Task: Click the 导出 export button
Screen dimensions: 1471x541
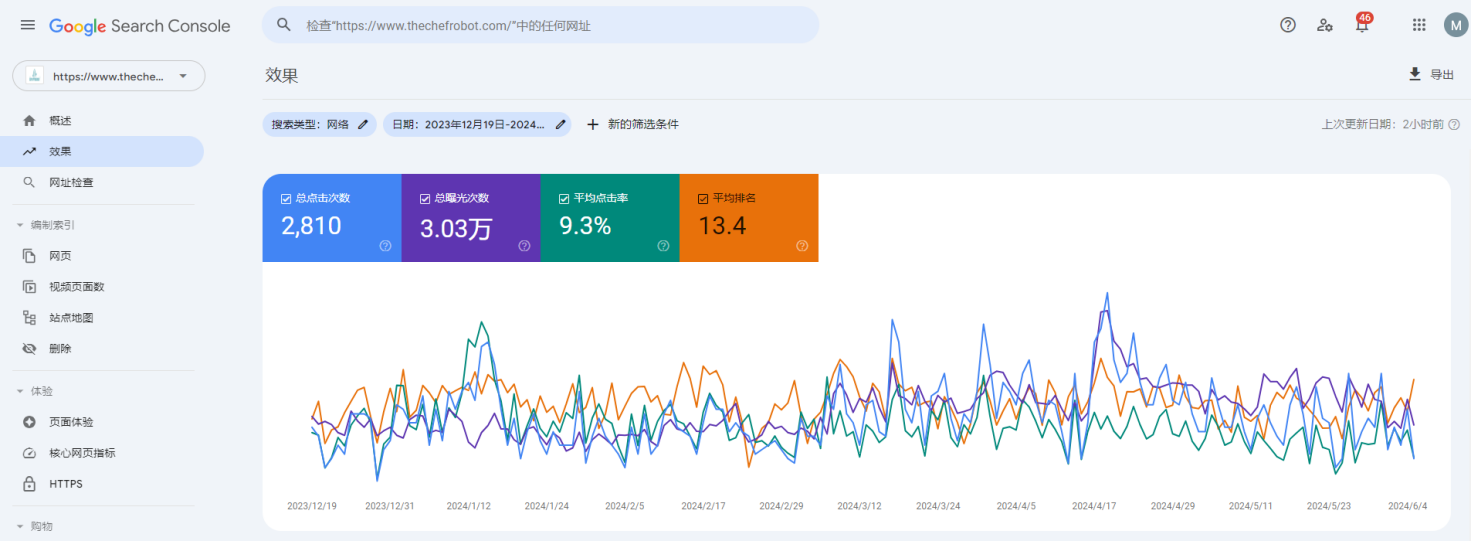Action: click(1431, 74)
